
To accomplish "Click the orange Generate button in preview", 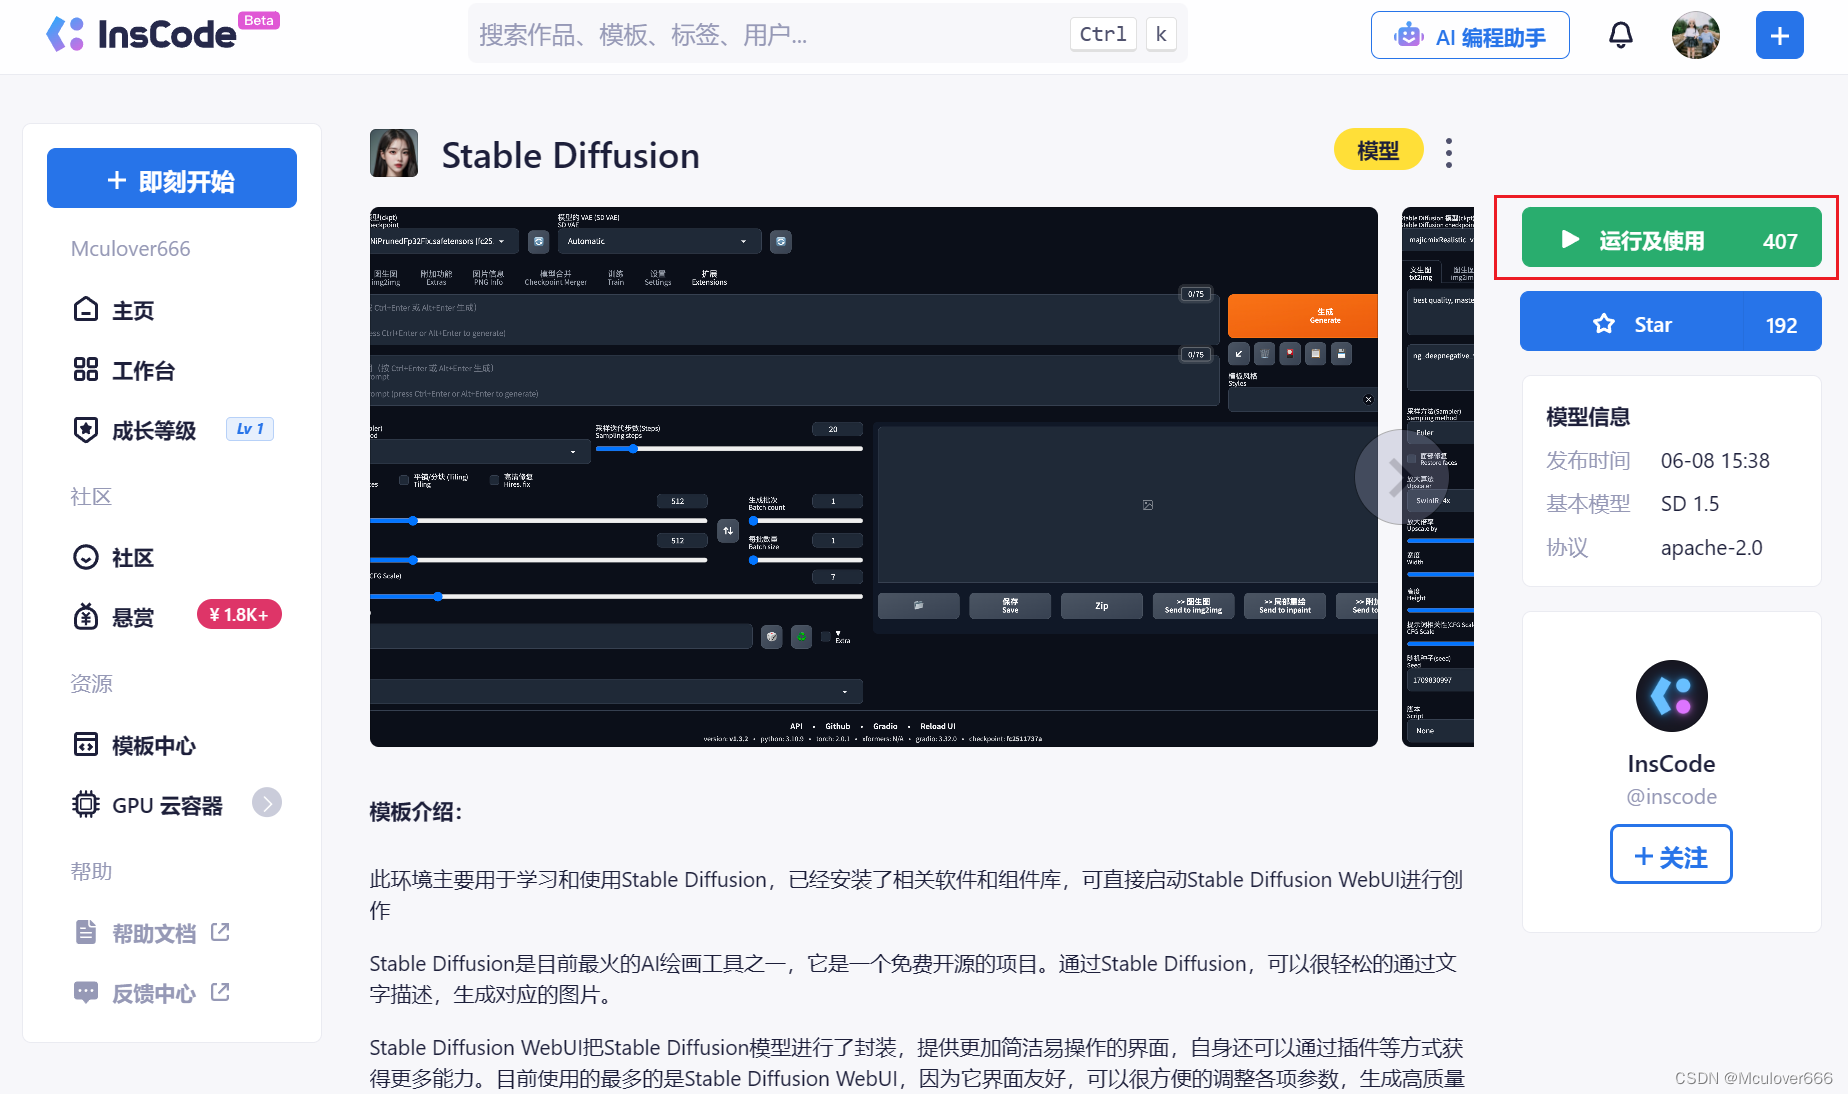I will 1303,316.
